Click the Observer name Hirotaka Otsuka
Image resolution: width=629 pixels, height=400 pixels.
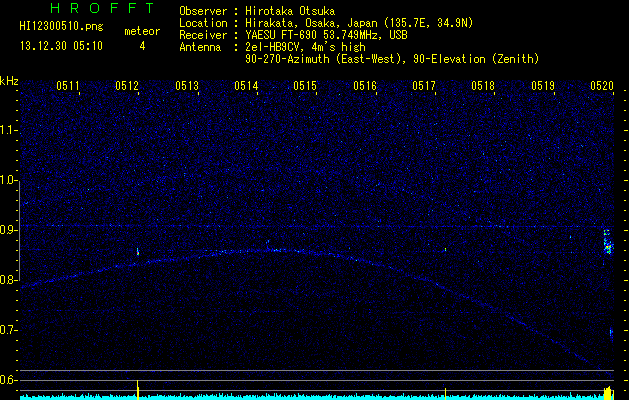tap(290, 11)
